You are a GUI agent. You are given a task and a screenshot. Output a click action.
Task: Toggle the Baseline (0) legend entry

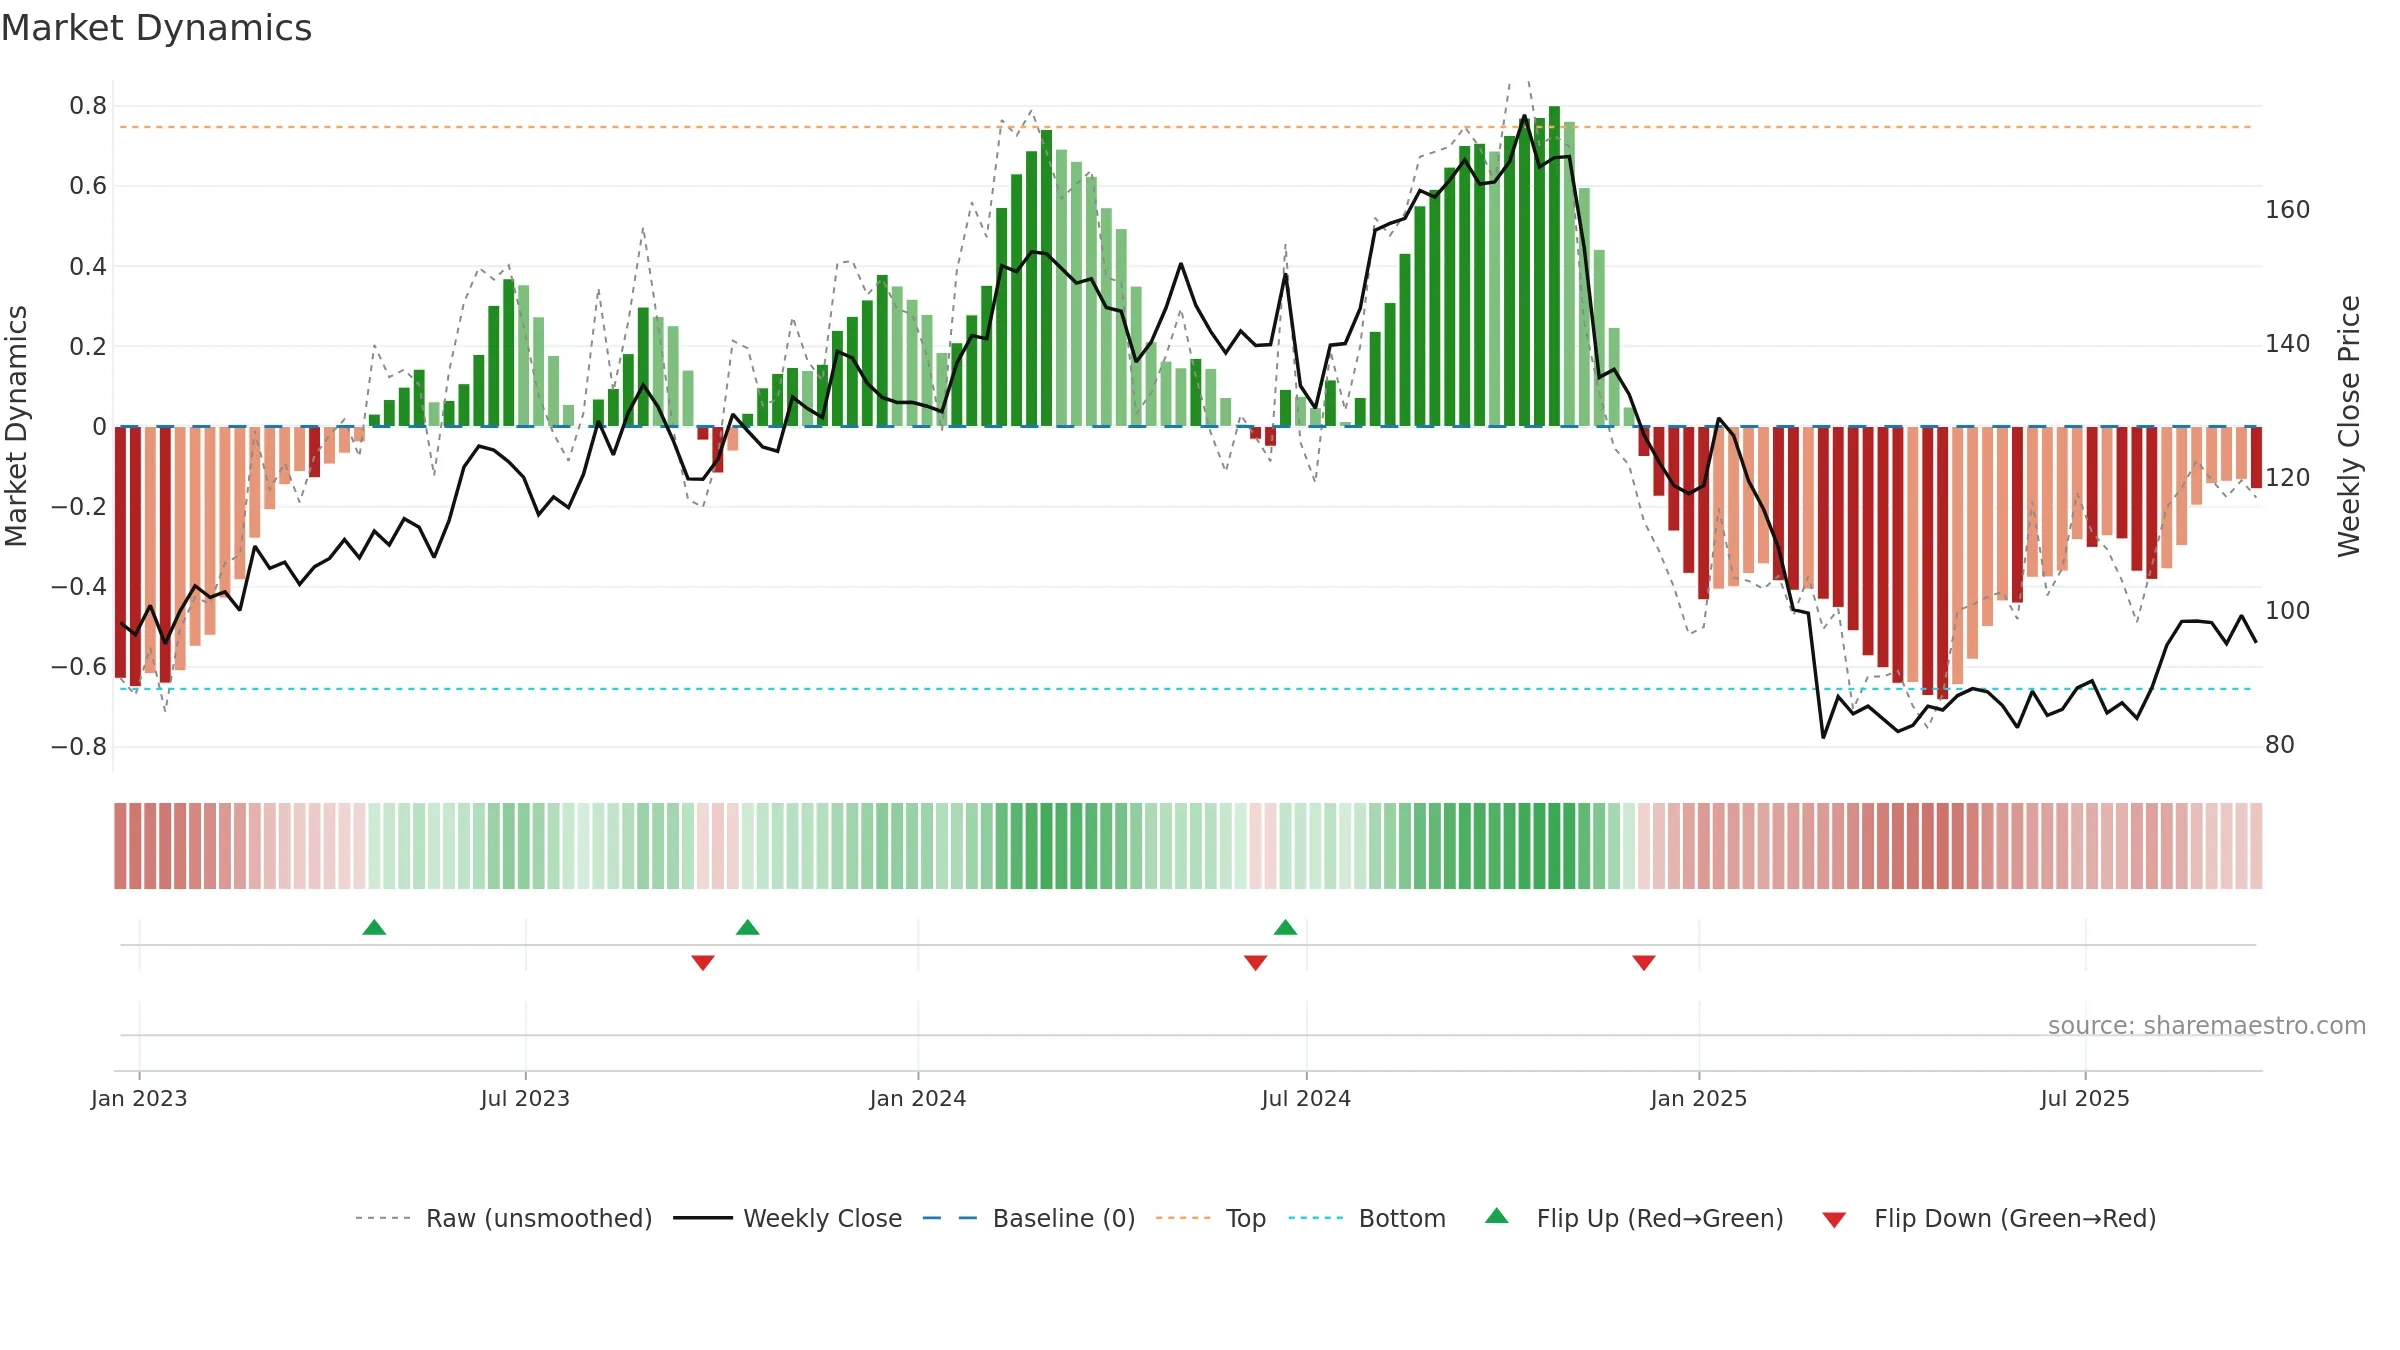tap(1029, 1218)
